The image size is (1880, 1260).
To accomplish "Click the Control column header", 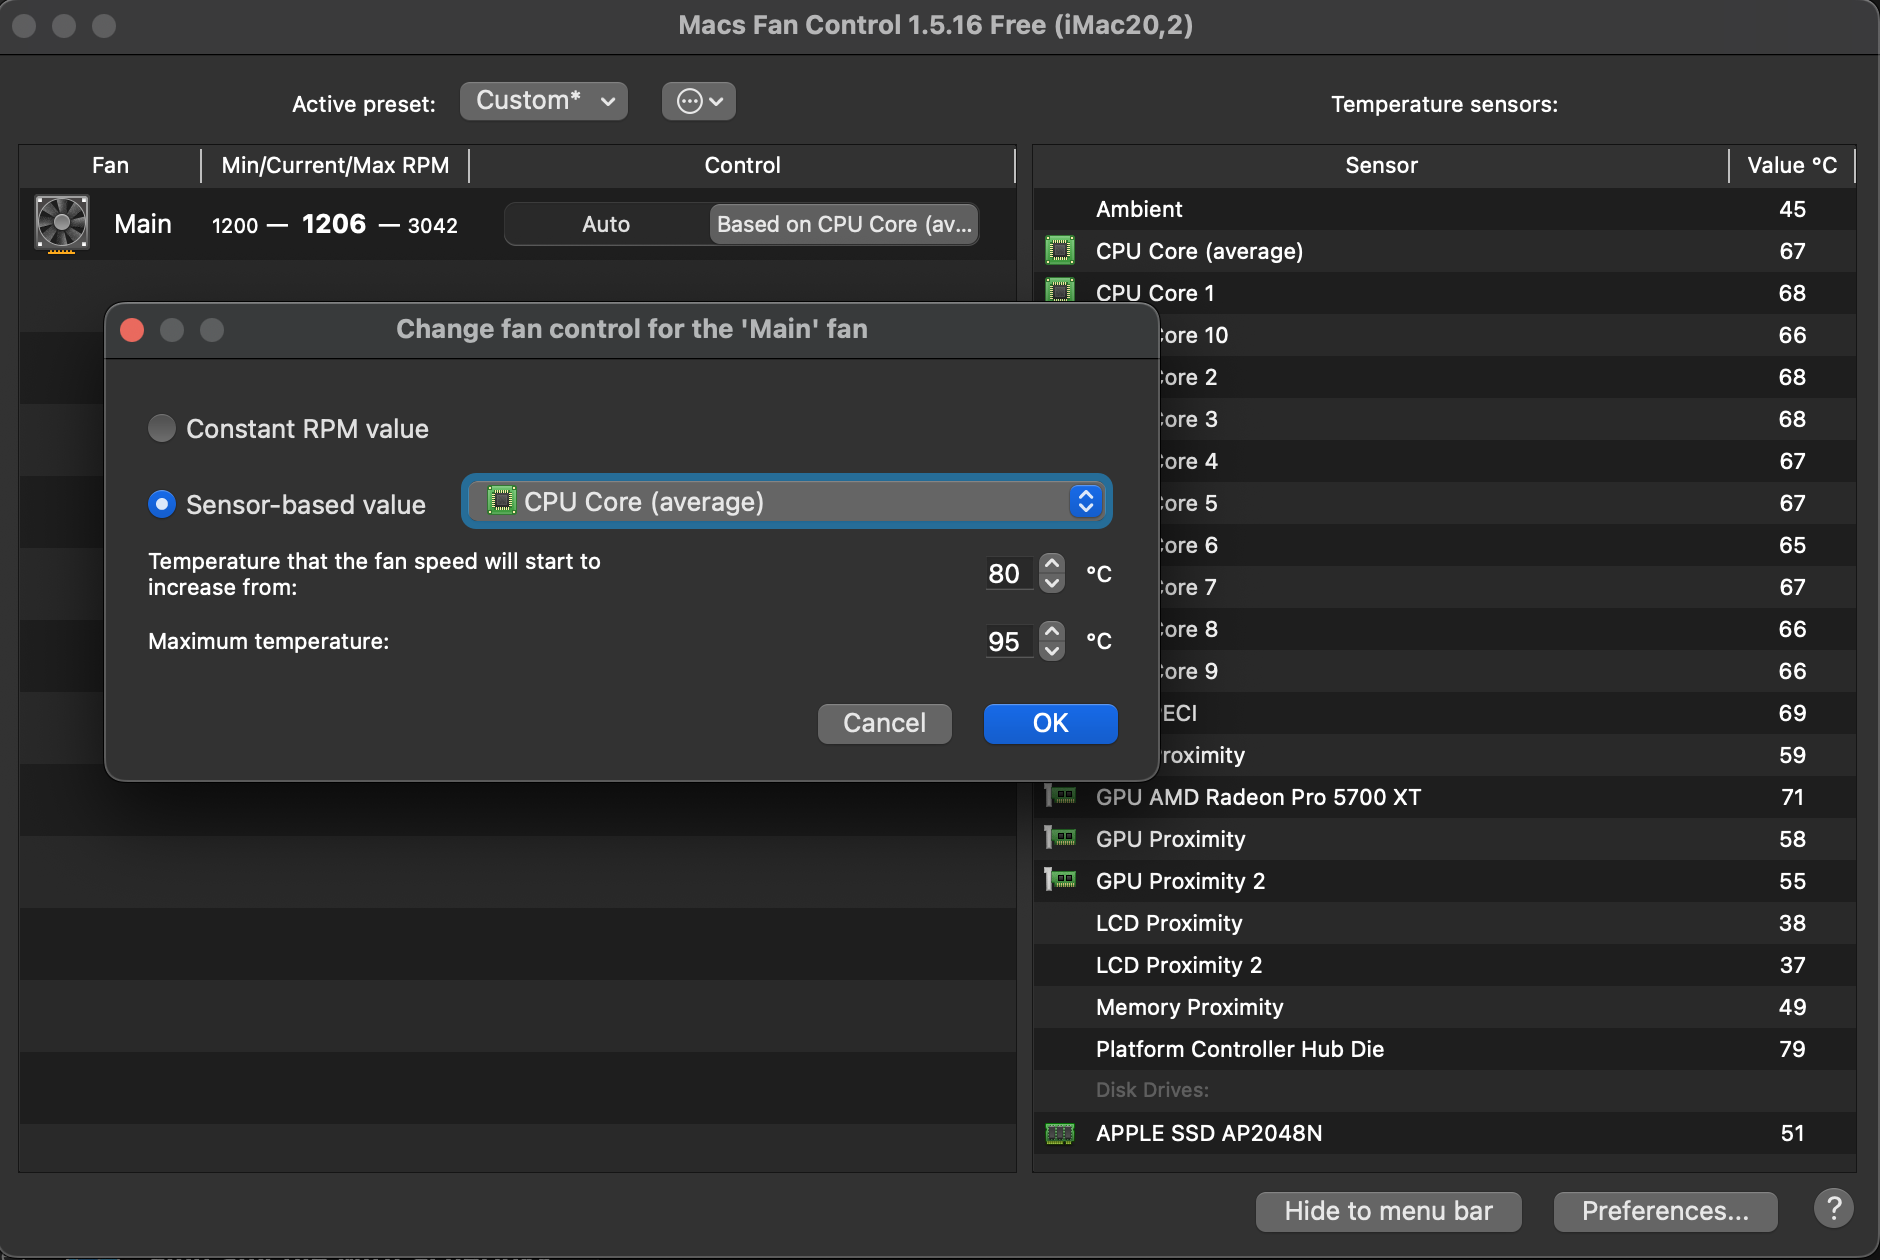I will (742, 165).
